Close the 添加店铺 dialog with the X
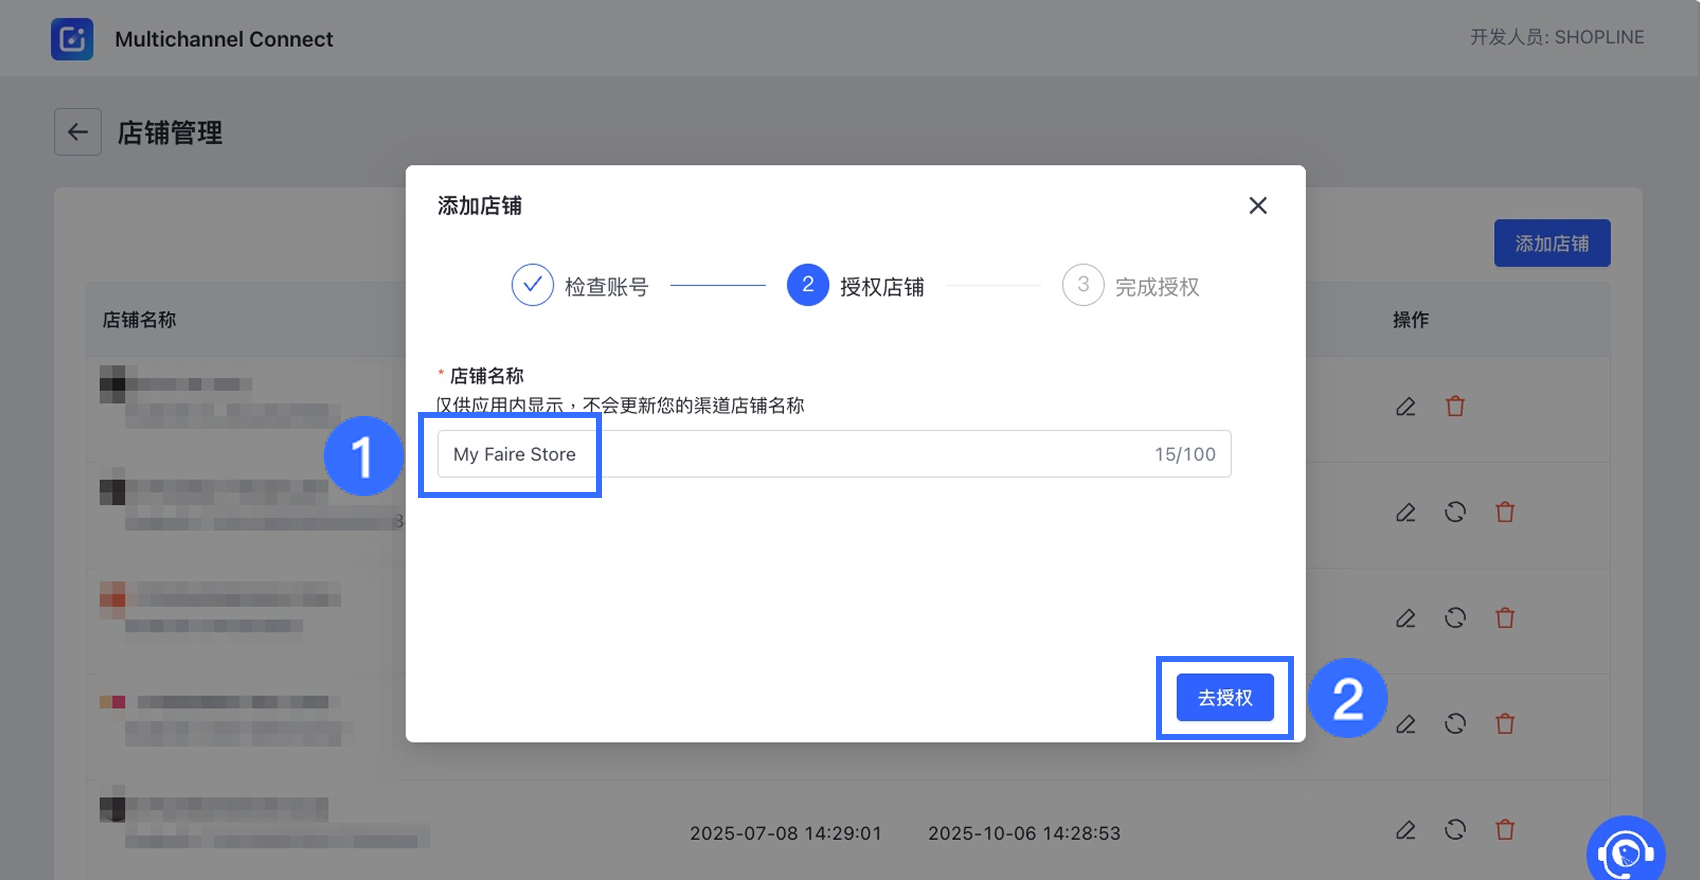Image resolution: width=1700 pixels, height=880 pixels. click(1258, 205)
